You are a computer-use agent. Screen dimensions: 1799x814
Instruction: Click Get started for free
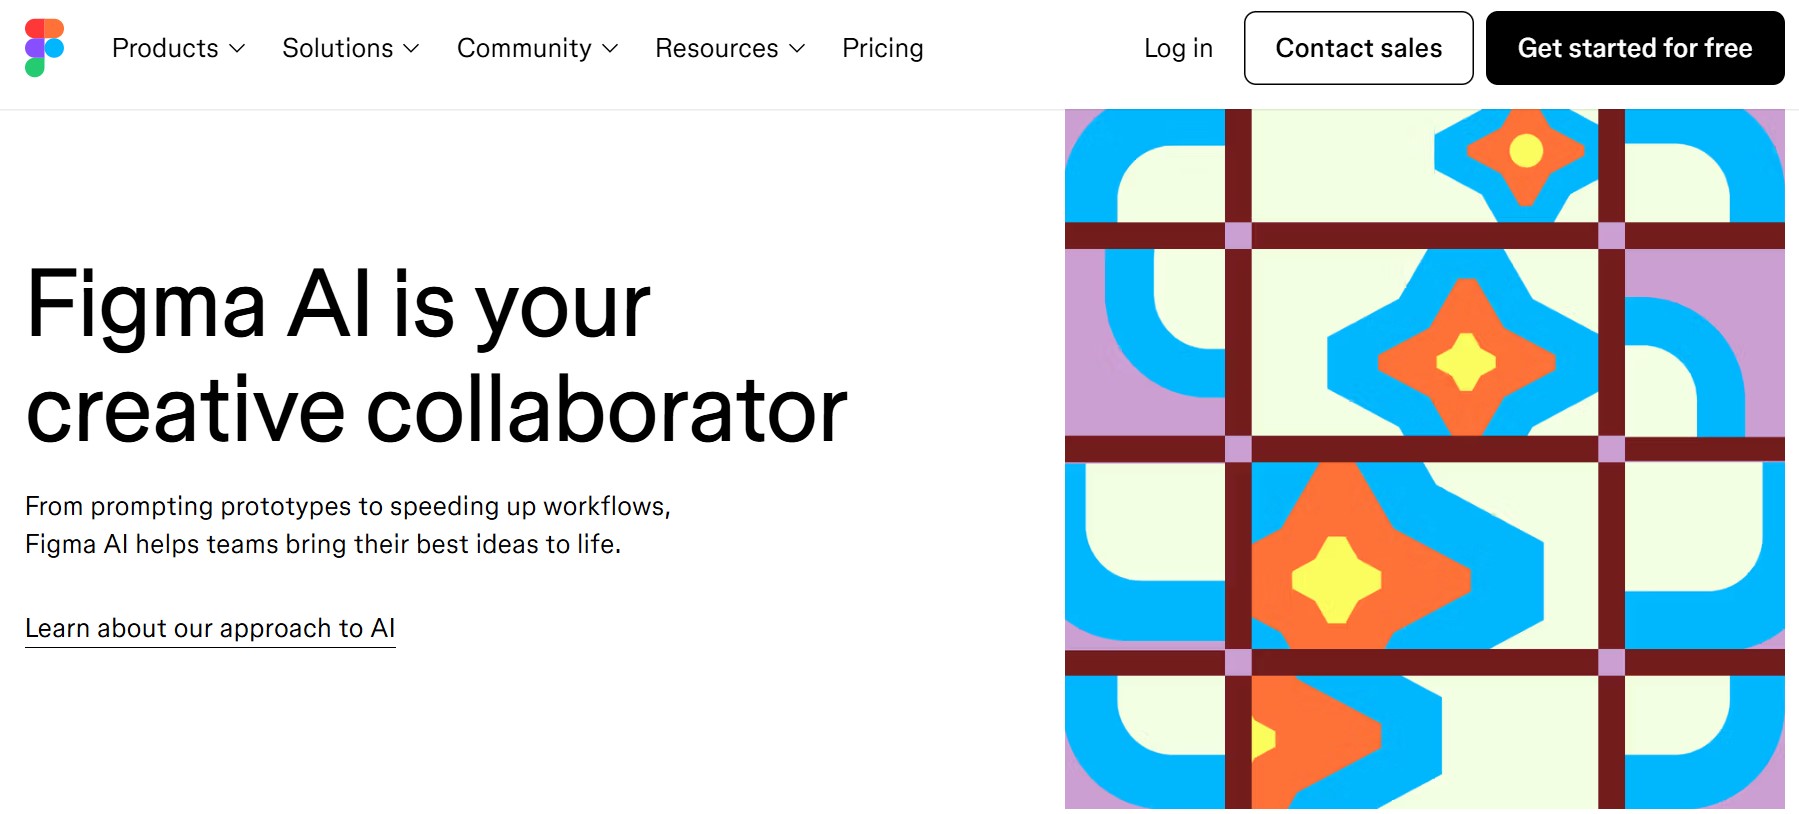coord(1634,47)
